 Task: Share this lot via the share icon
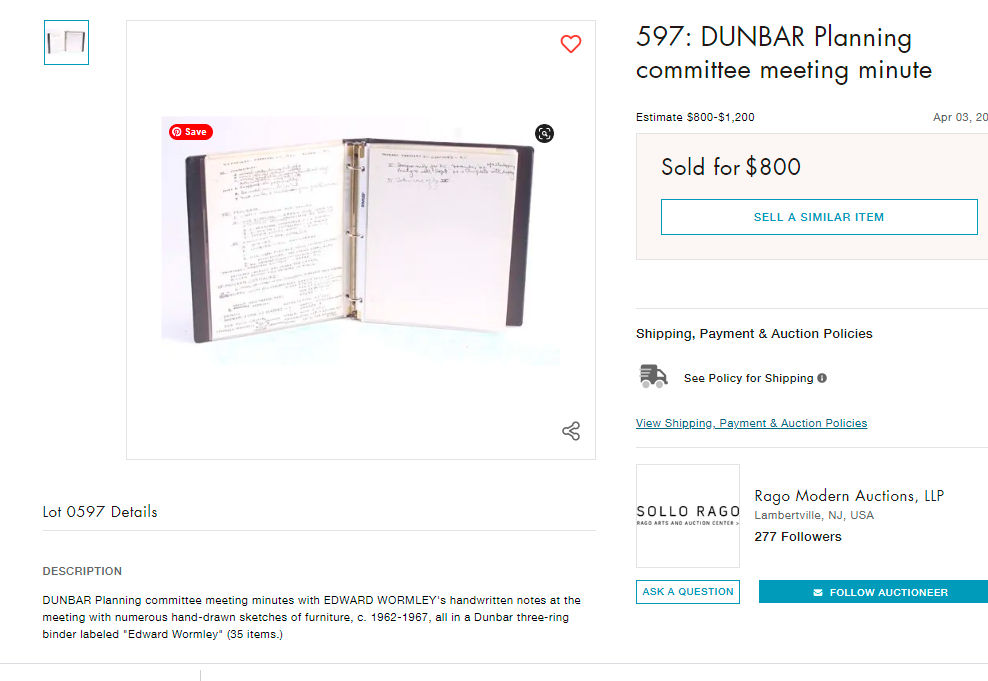point(571,431)
